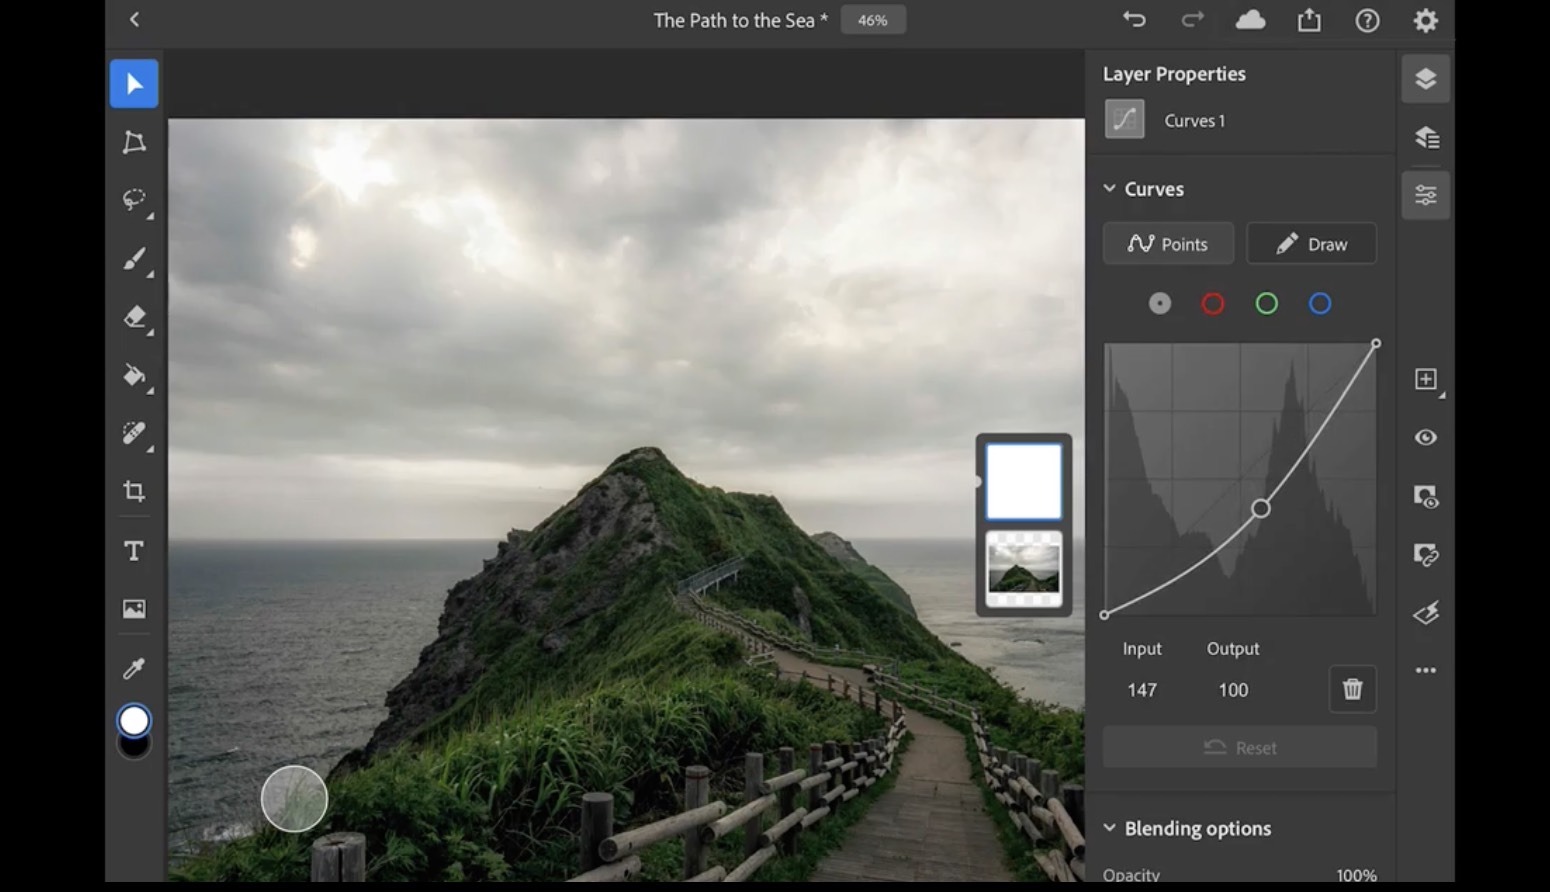
Task: Switch curves to Draw mode
Action: click(1311, 244)
